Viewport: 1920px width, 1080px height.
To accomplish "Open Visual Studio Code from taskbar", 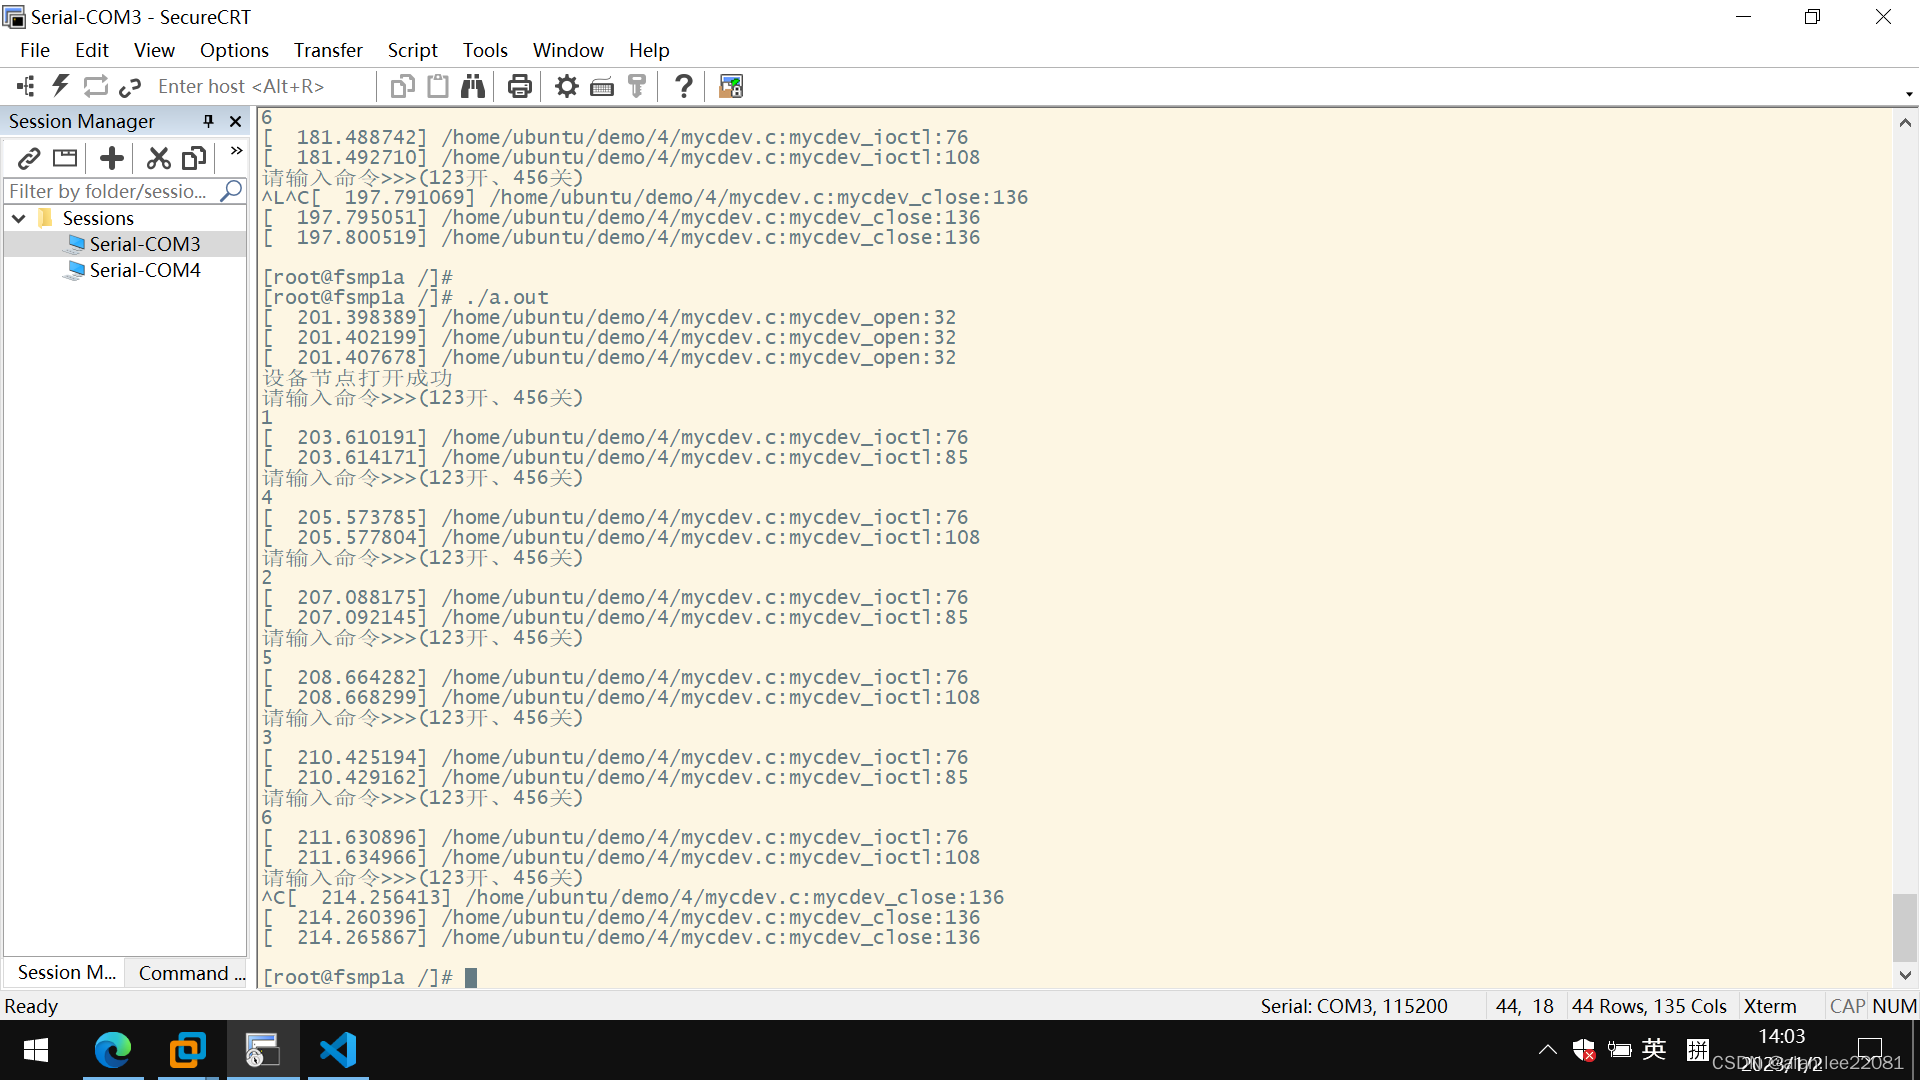I will click(338, 1050).
